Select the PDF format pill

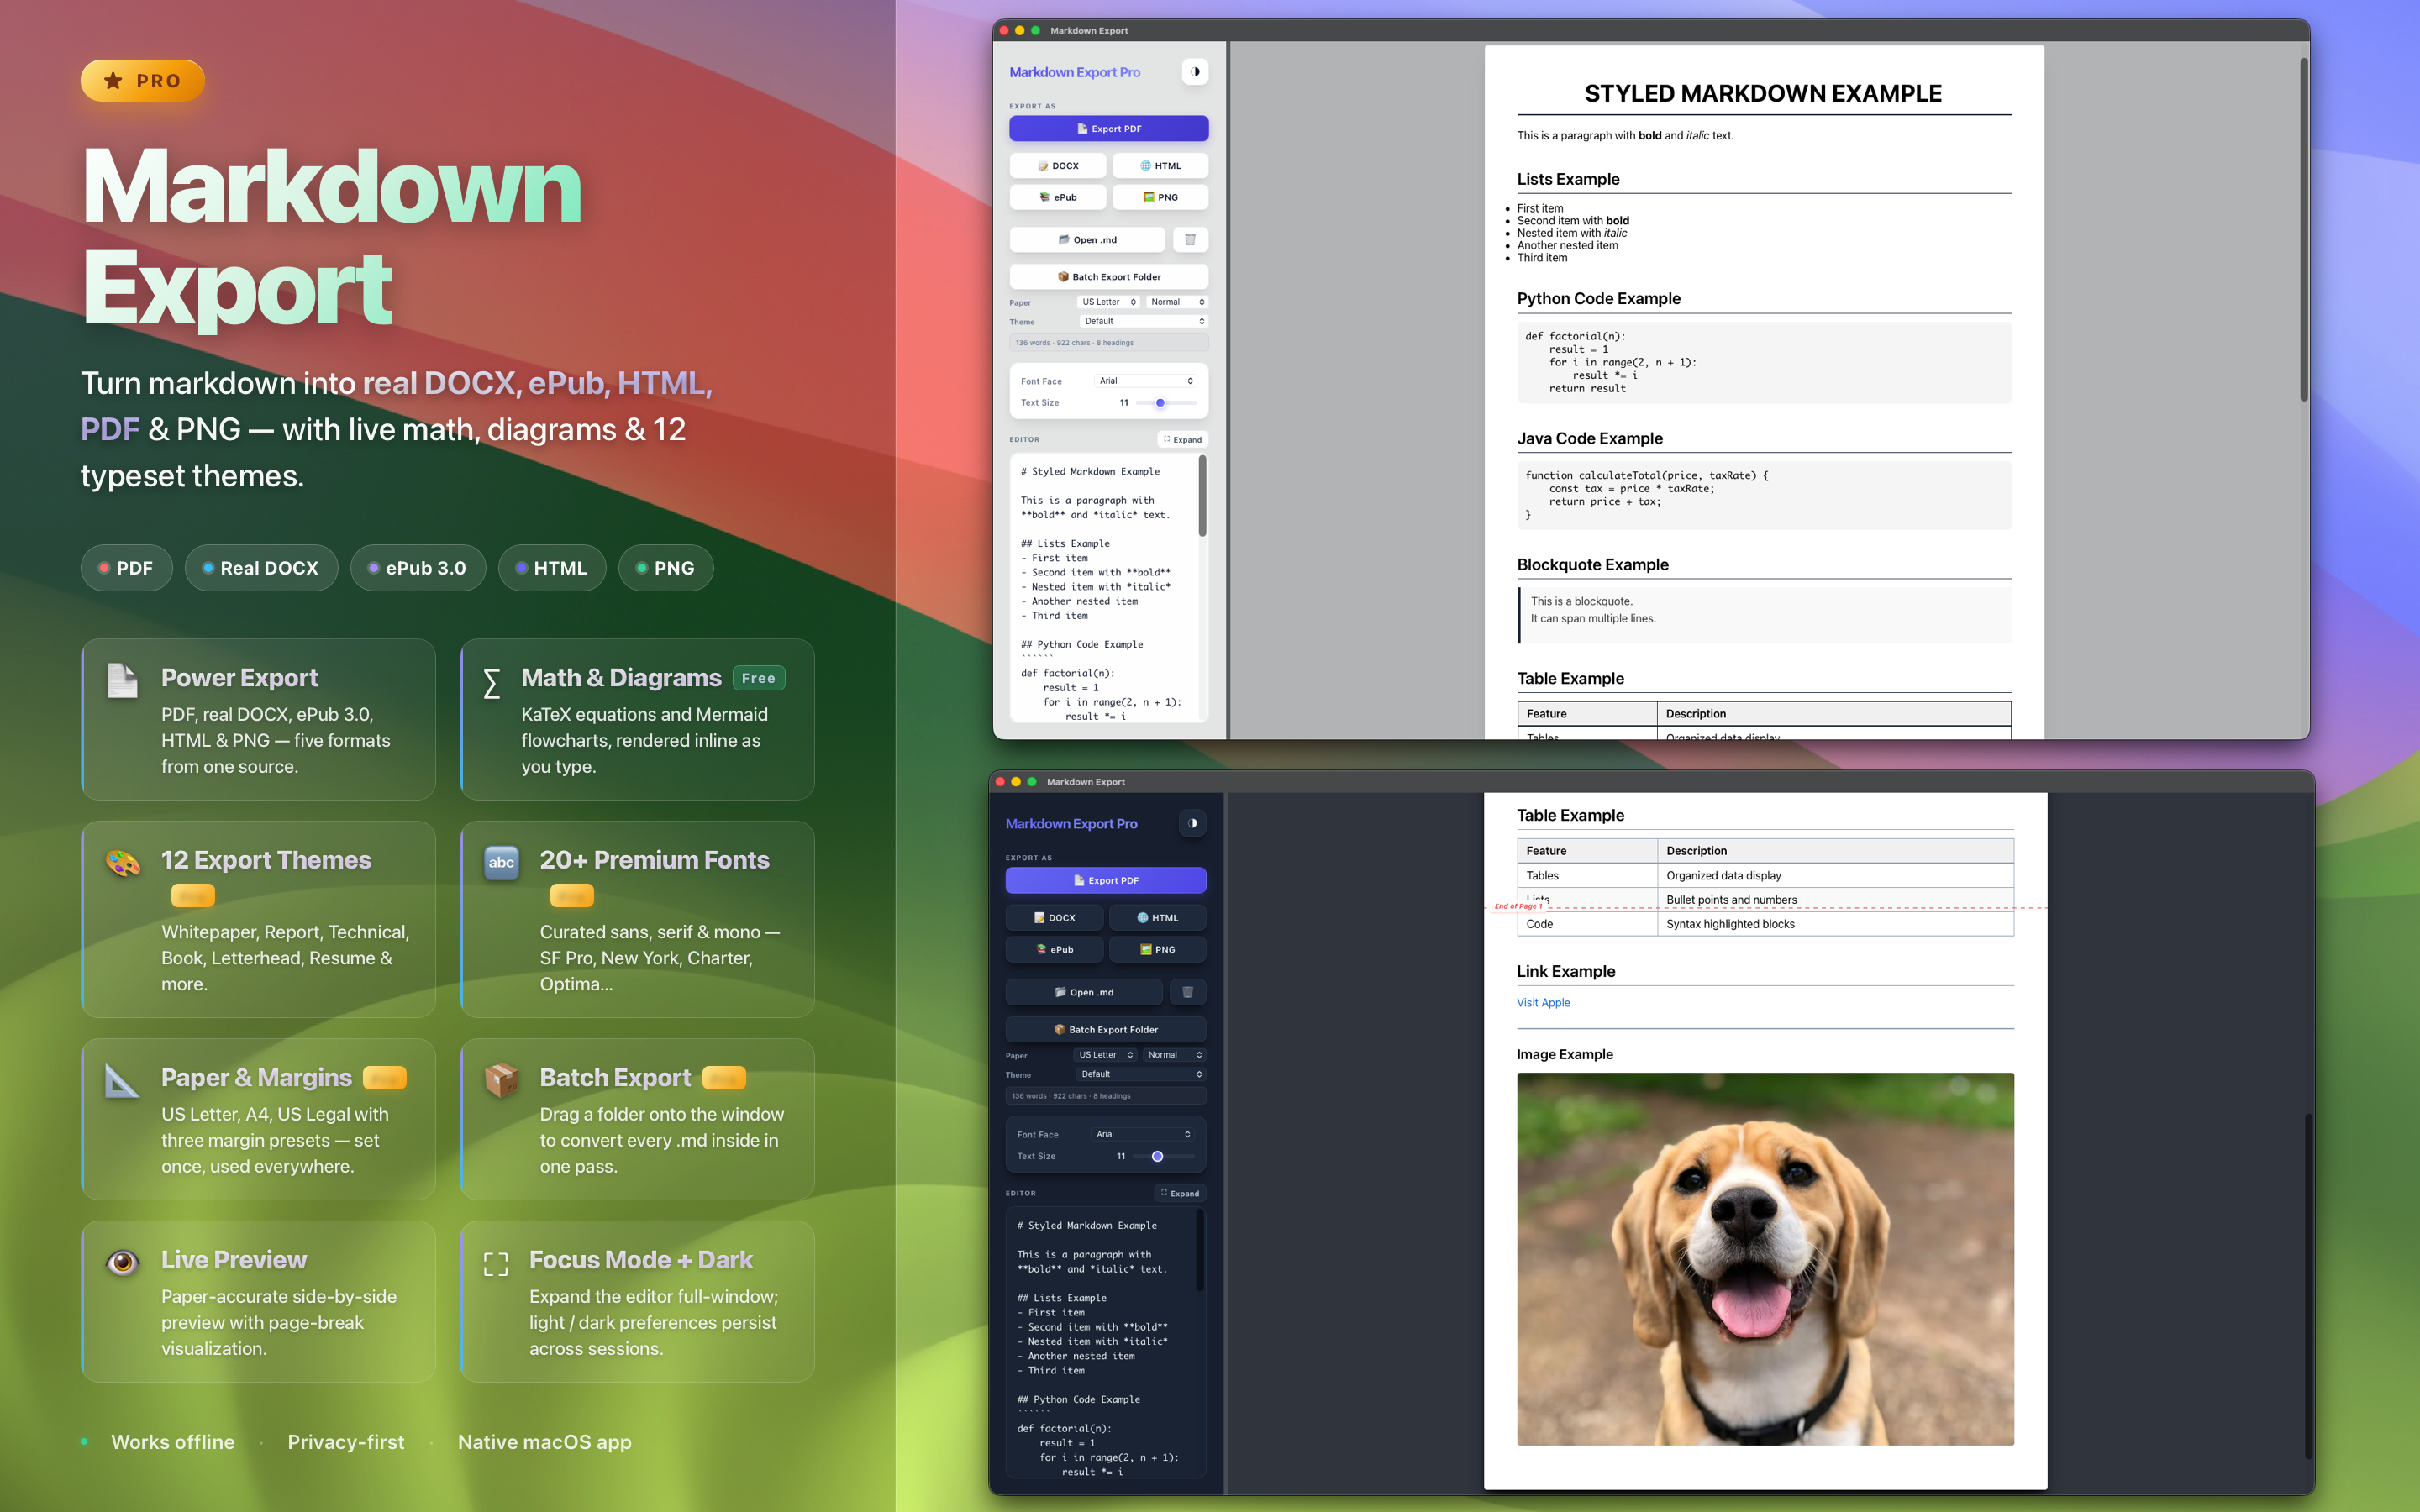coord(126,568)
